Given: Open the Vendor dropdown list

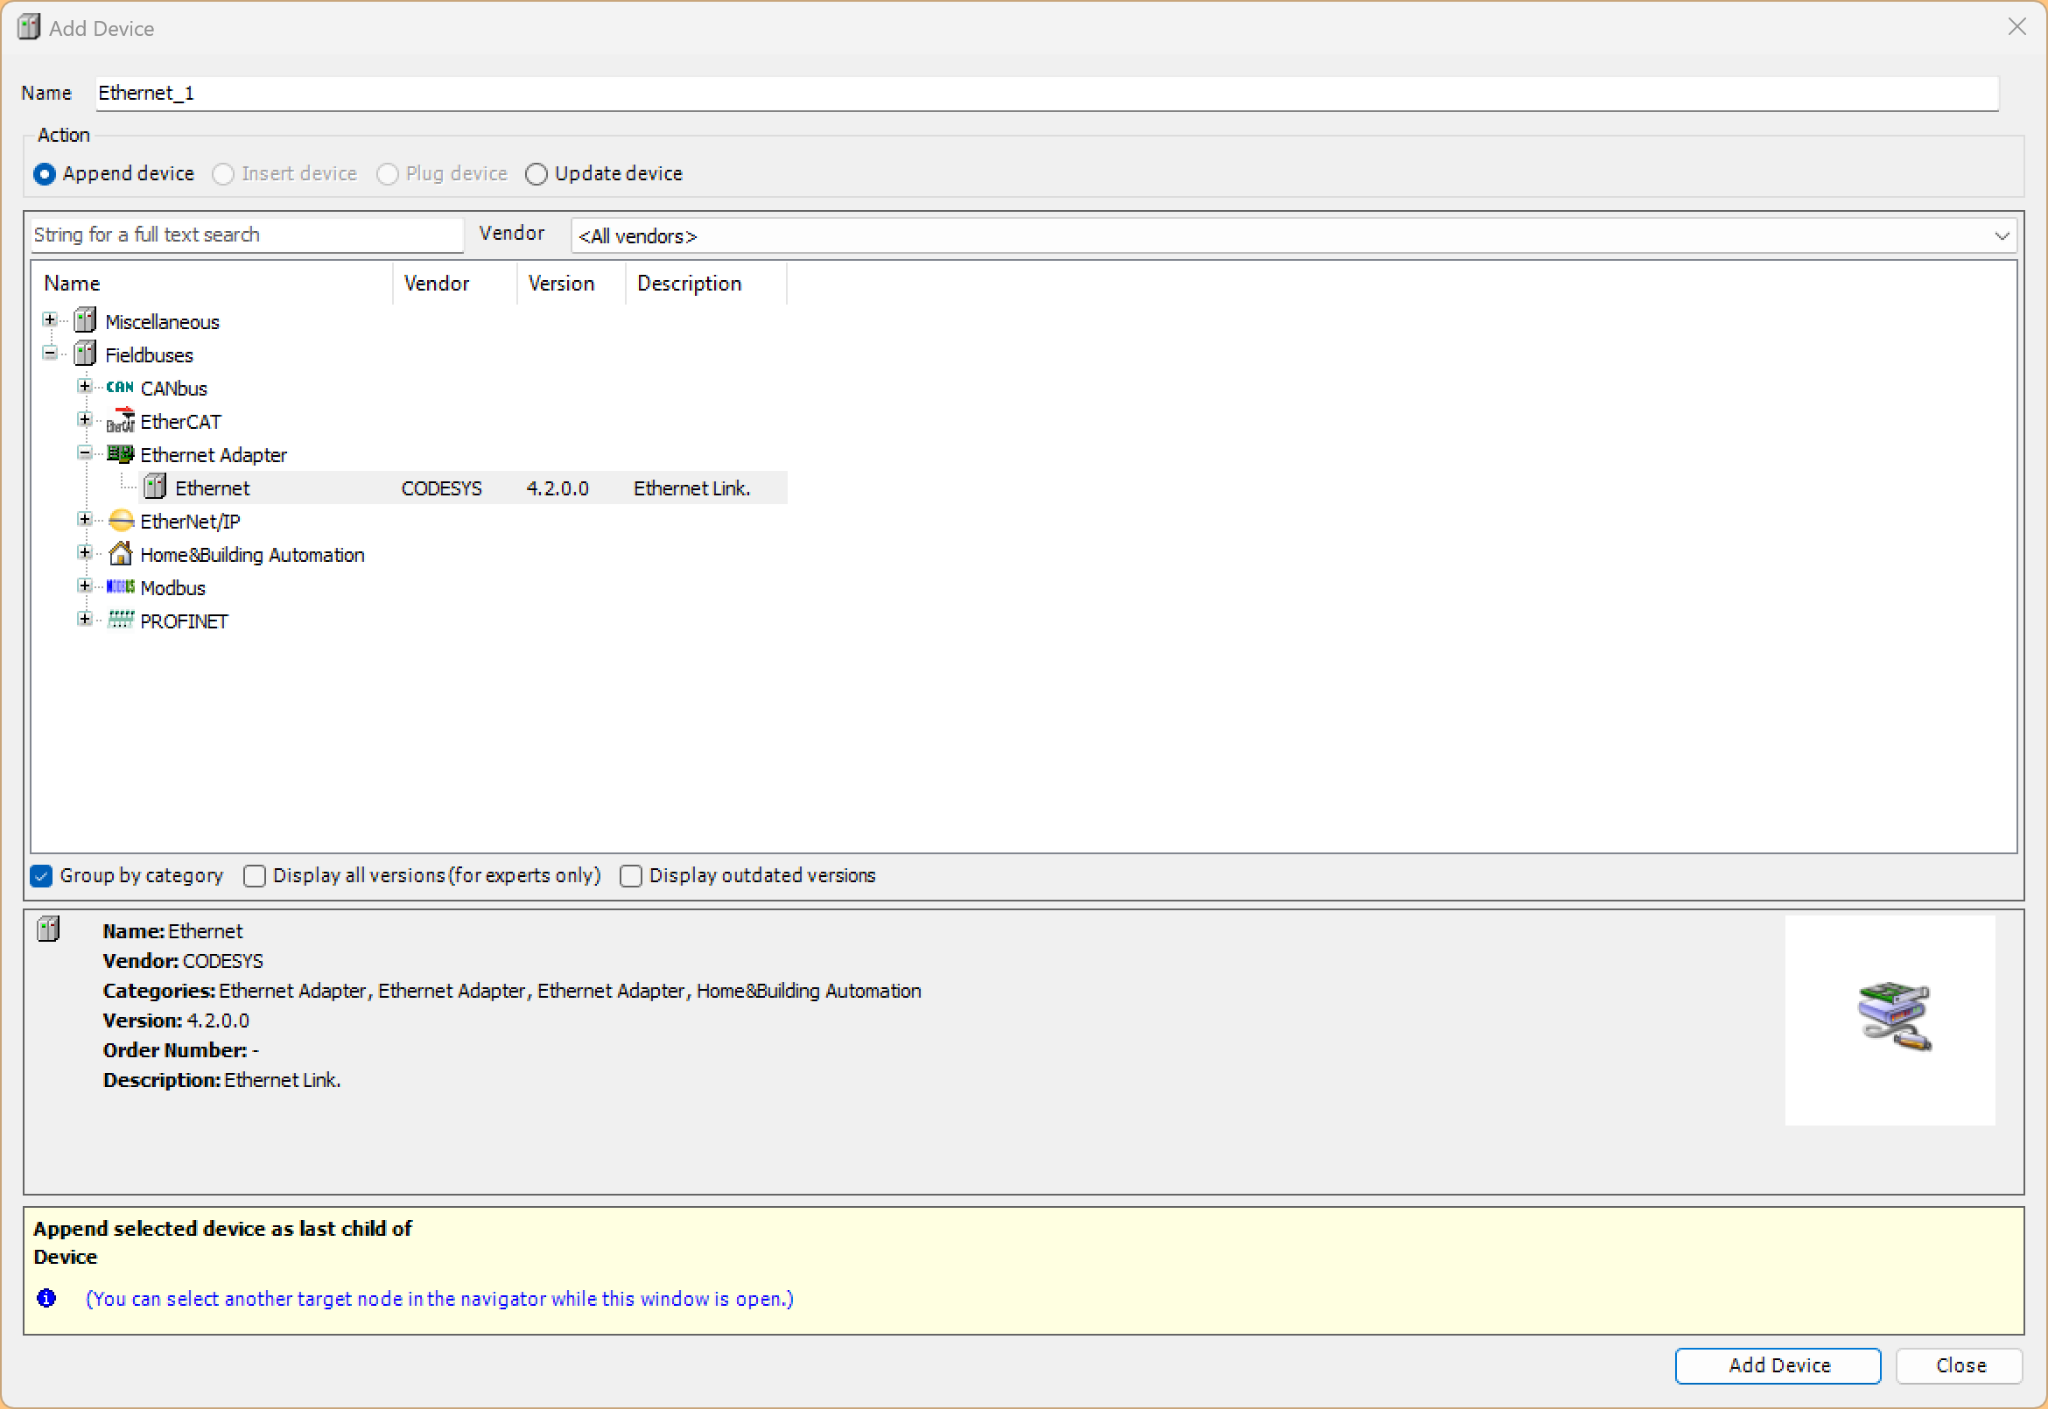Looking at the screenshot, I should (x=2001, y=236).
